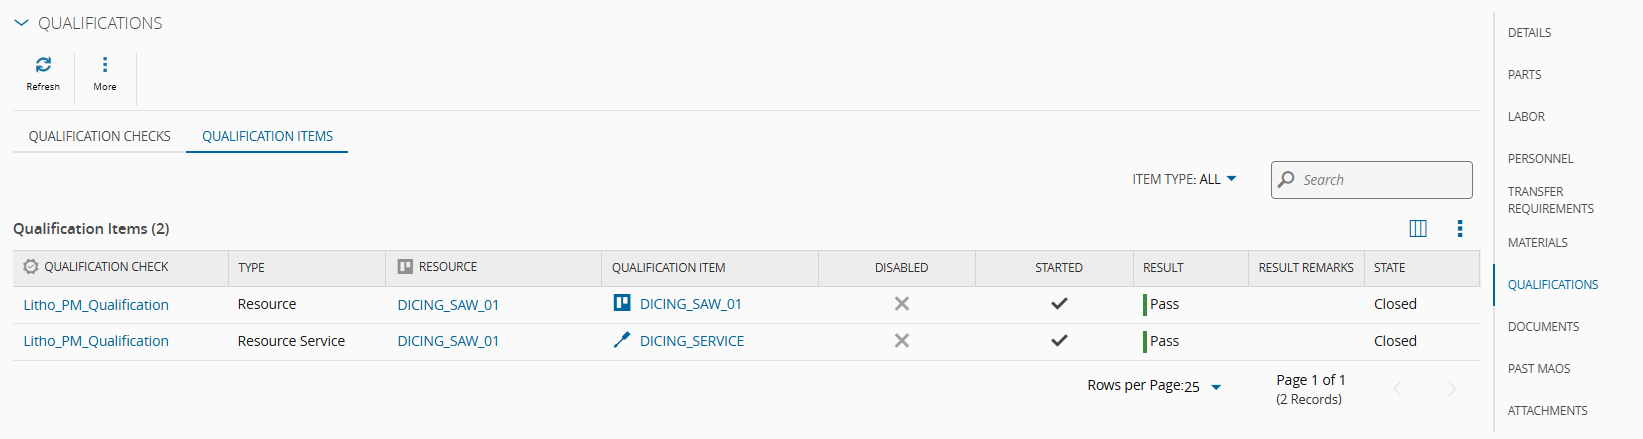1643x439 pixels.
Task: Click the Started checkmark in first row
Action: click(x=1059, y=304)
